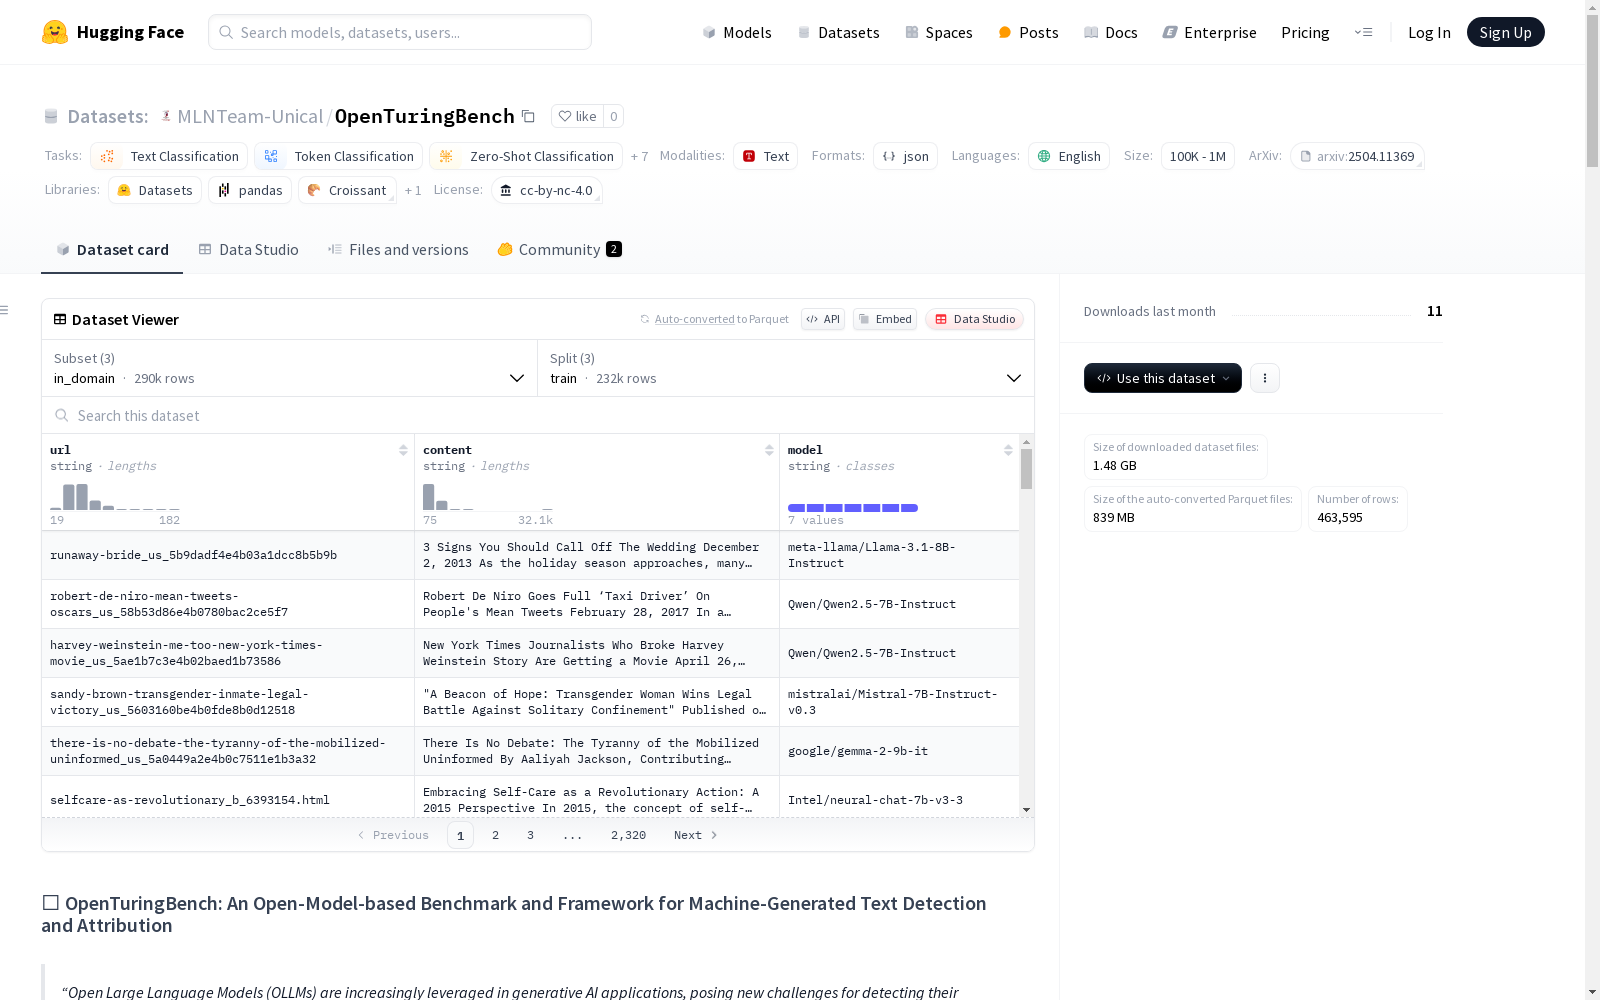
Task: Click the content length histogram
Action: click(488, 497)
